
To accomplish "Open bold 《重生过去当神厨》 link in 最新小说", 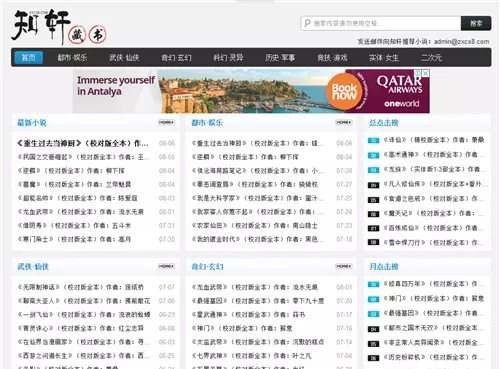I will tap(83, 143).
